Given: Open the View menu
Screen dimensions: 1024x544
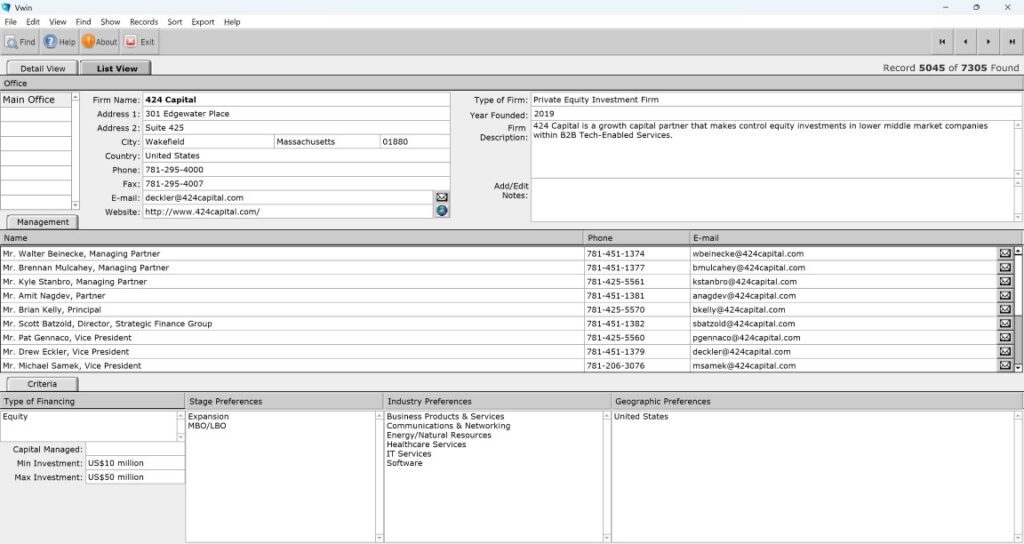Looking at the screenshot, I should [57, 22].
